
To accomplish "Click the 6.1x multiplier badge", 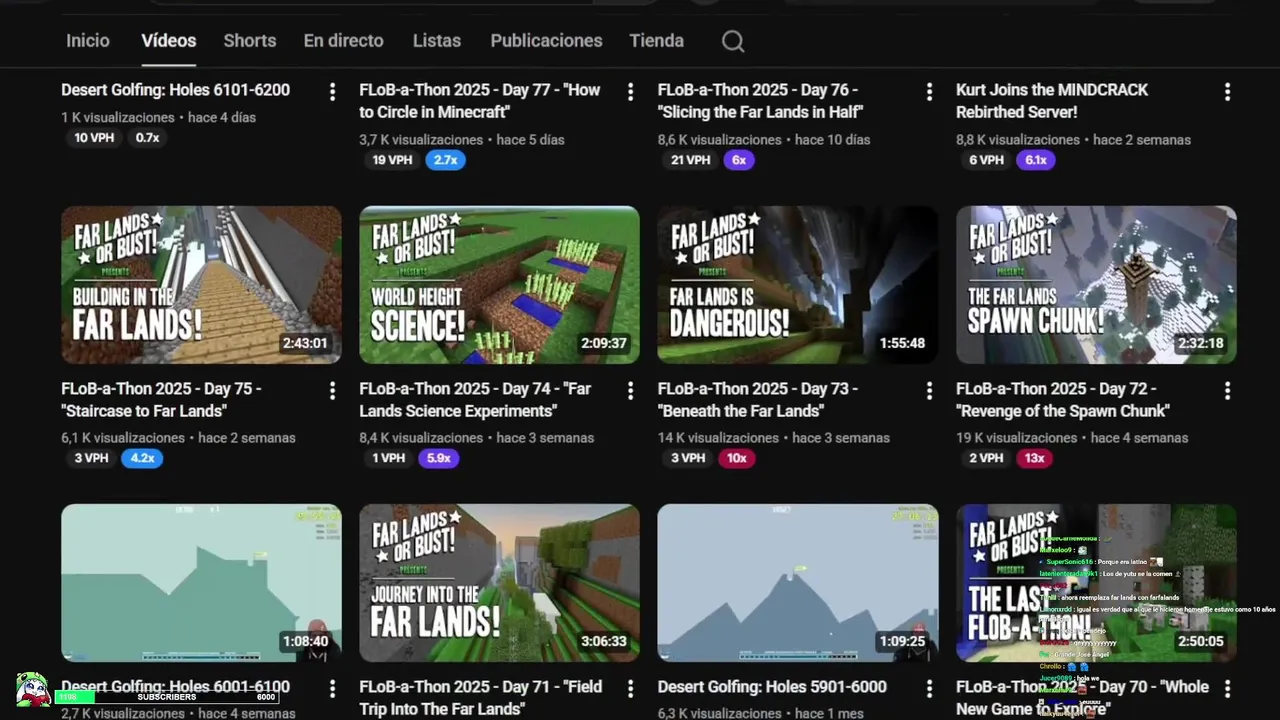I will [1036, 160].
